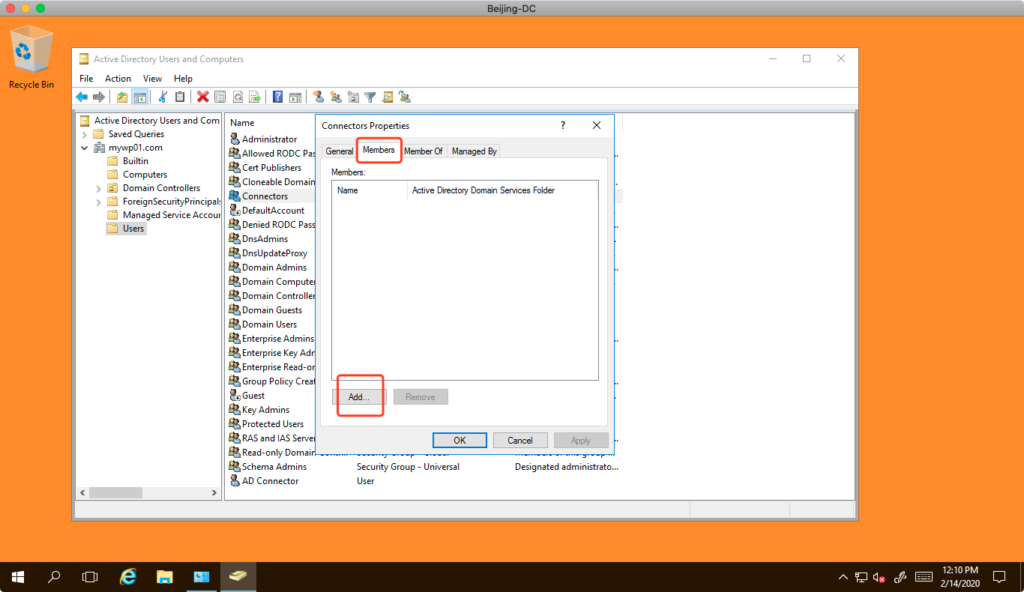Switch to the Member Of tab
Image resolution: width=1024 pixels, height=592 pixels.
[x=423, y=151]
